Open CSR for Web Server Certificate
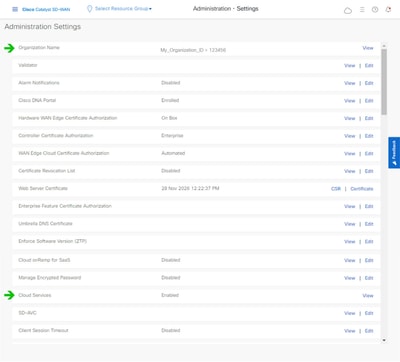Screen dimensions: 400x362 (x=336, y=189)
